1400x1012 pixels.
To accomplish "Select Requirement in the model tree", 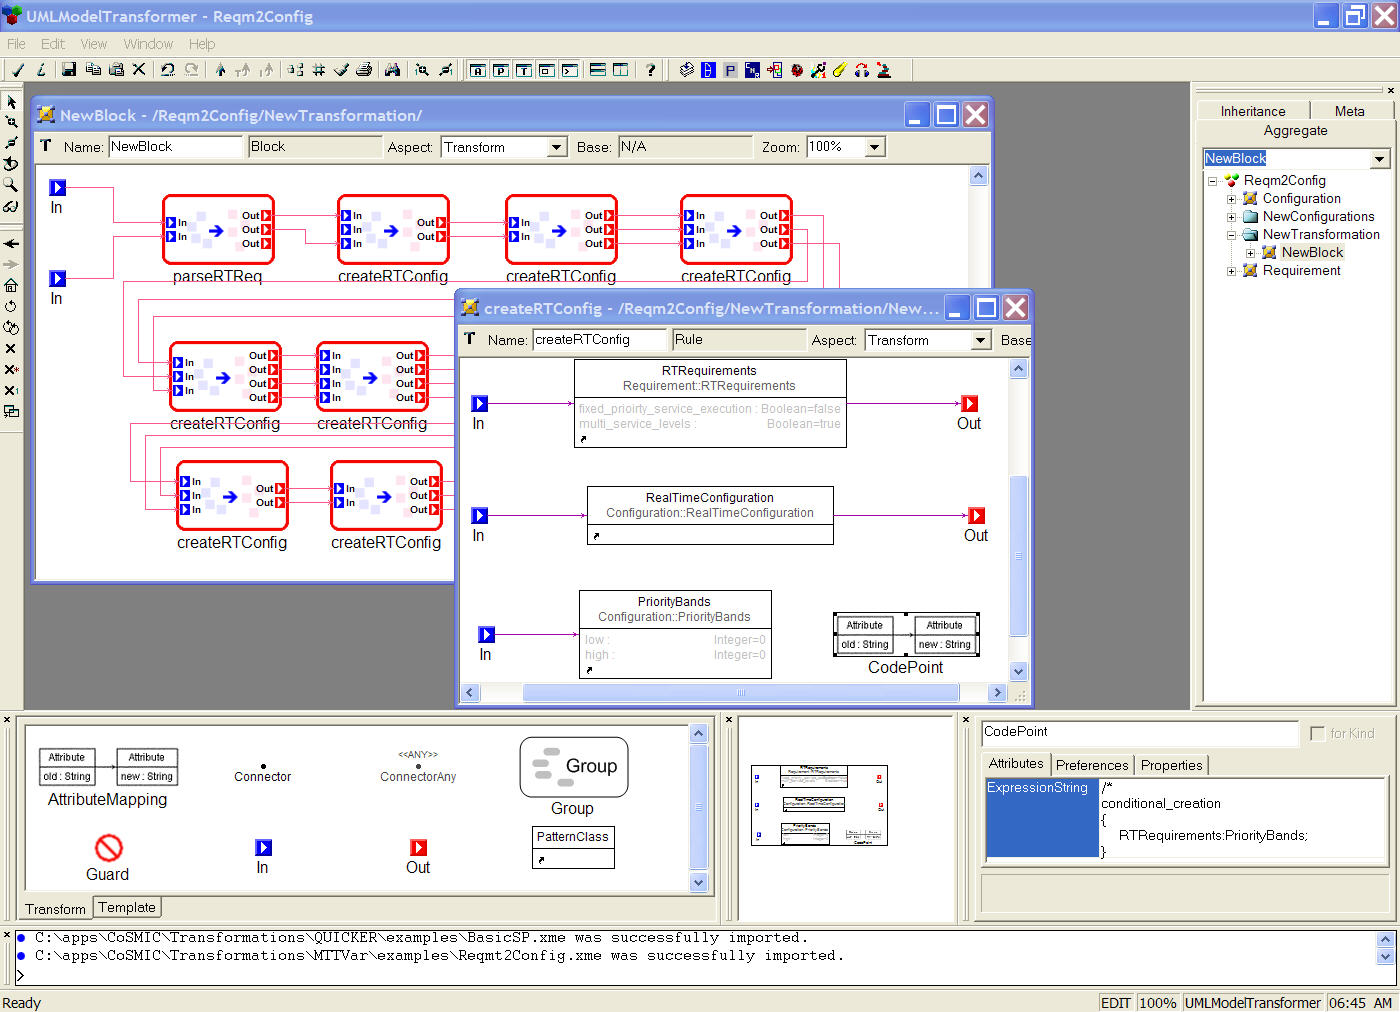I will point(1301,271).
